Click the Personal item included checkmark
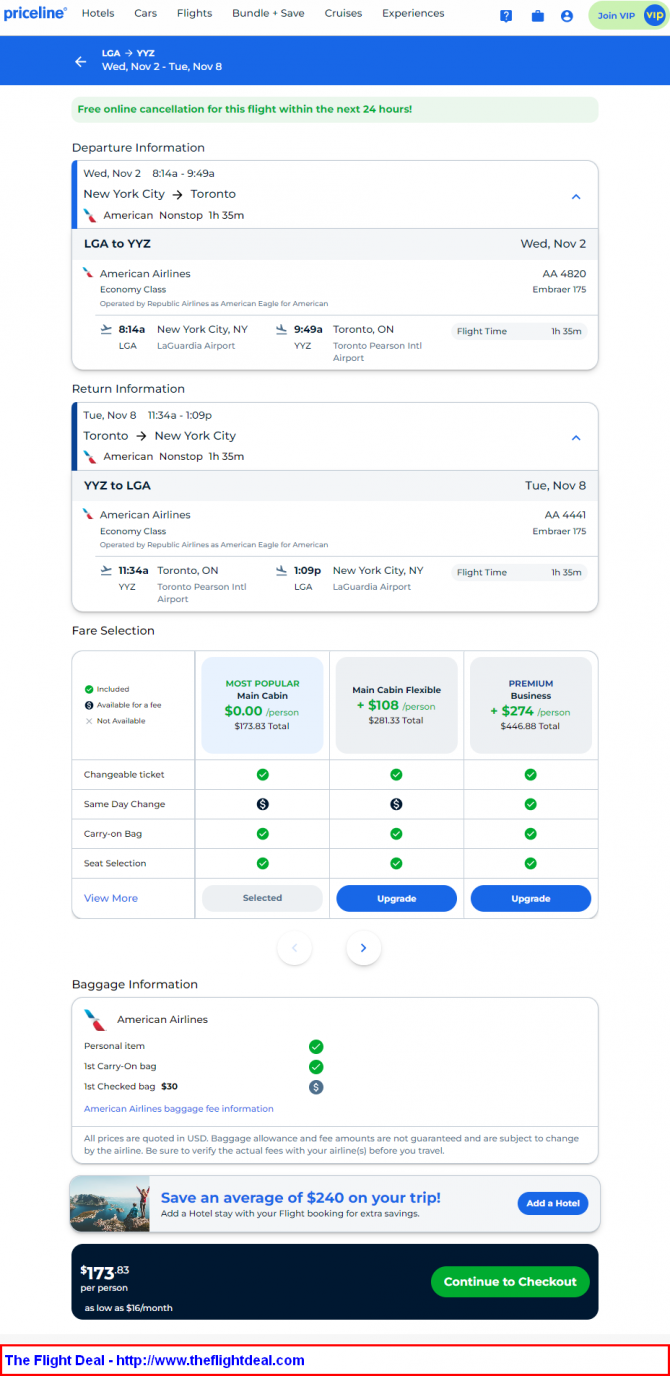Viewport: 670px width, 1376px height. coord(316,1047)
